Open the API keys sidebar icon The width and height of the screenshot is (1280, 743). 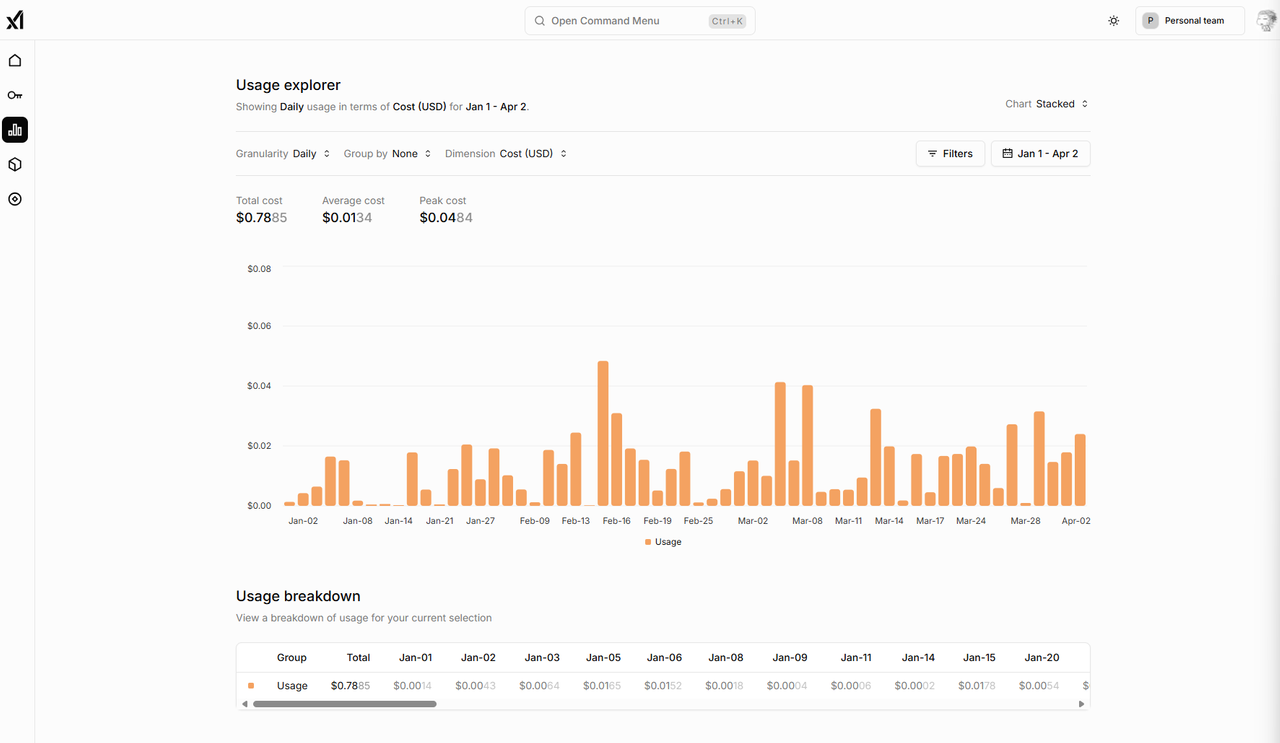[15, 95]
